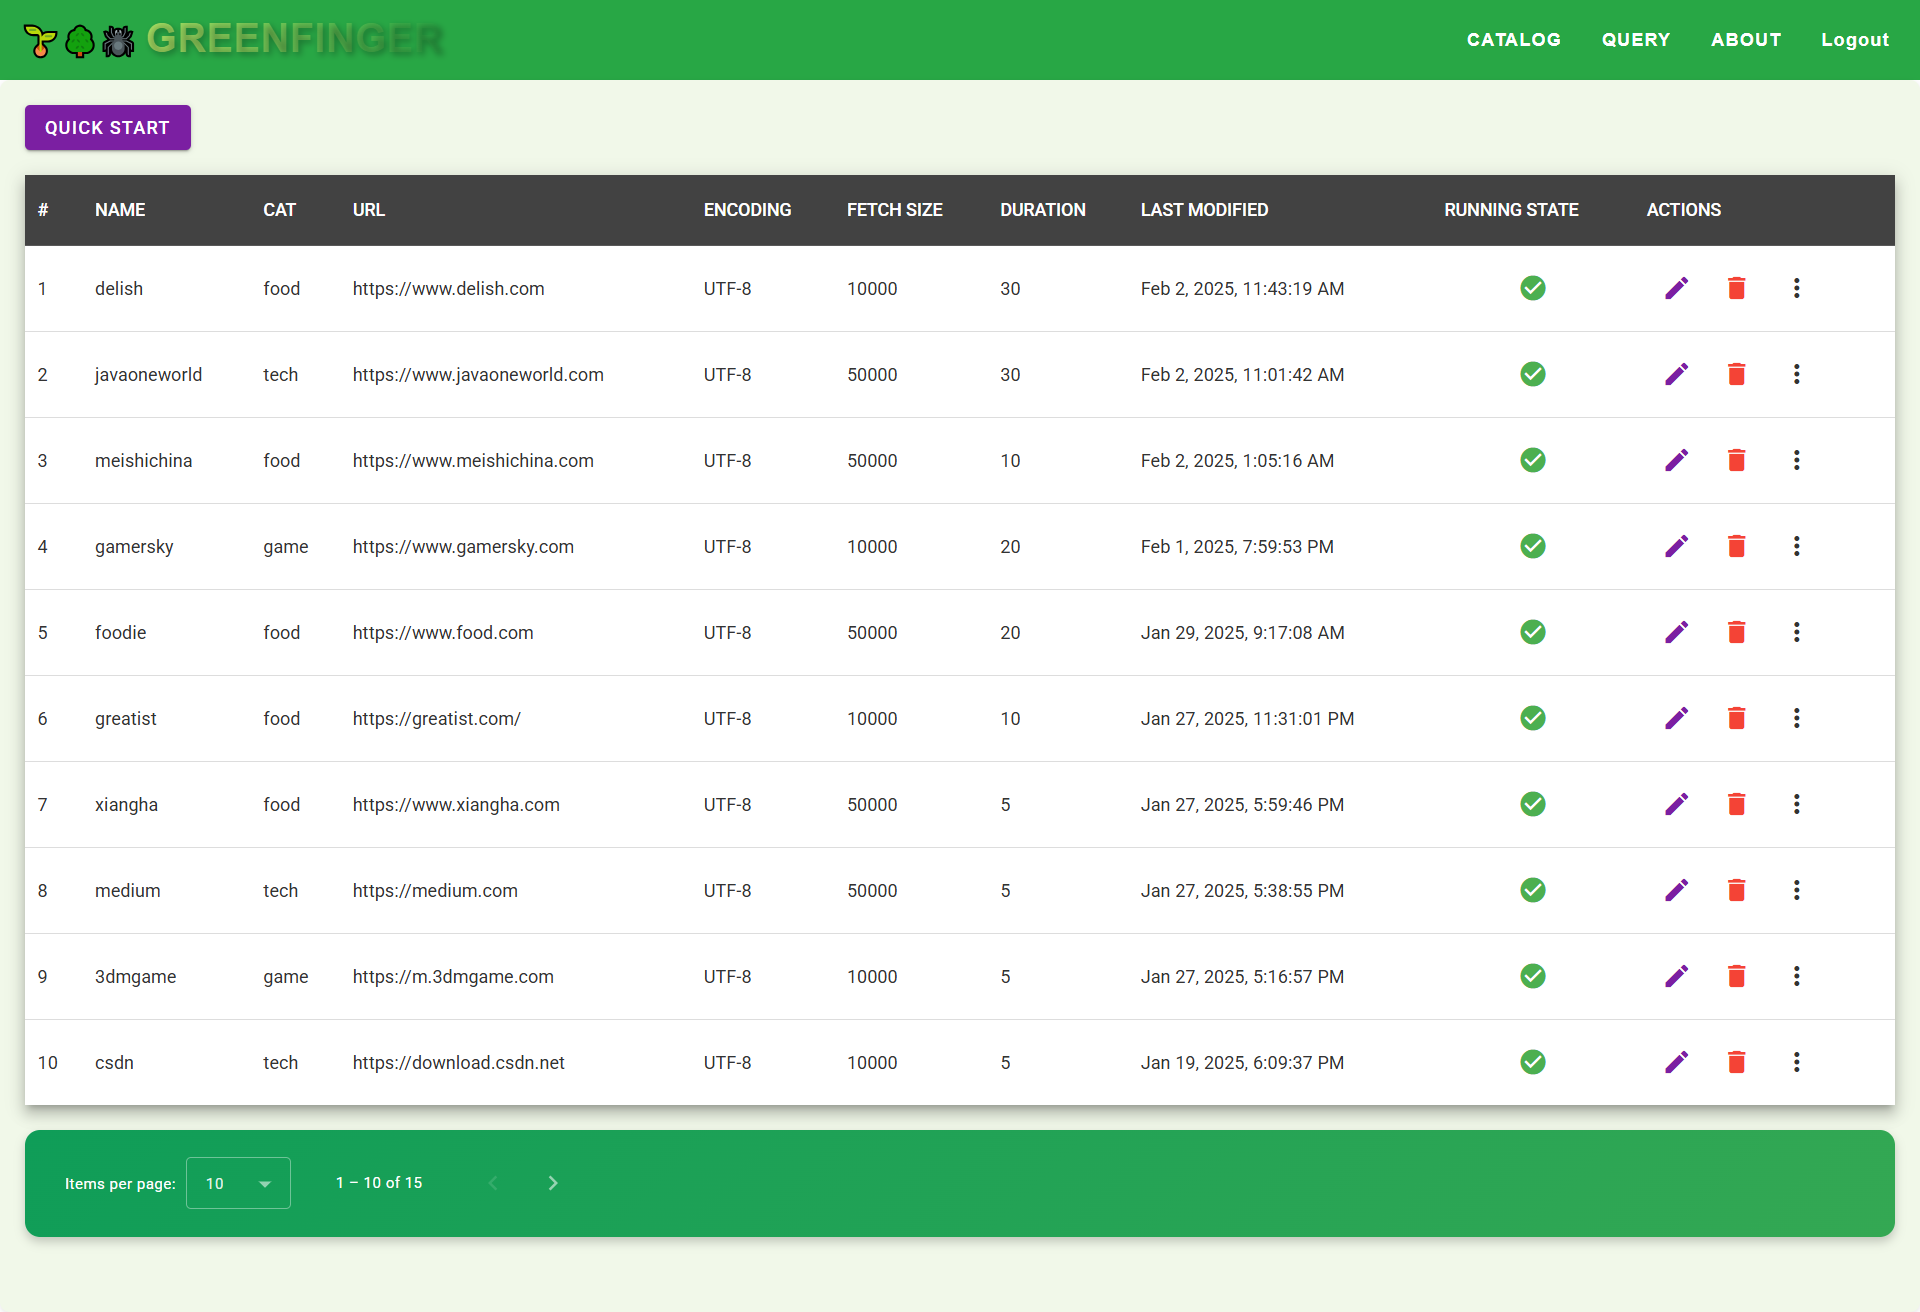Edit the javaoneworld entry
The width and height of the screenshot is (1920, 1312).
(x=1677, y=374)
